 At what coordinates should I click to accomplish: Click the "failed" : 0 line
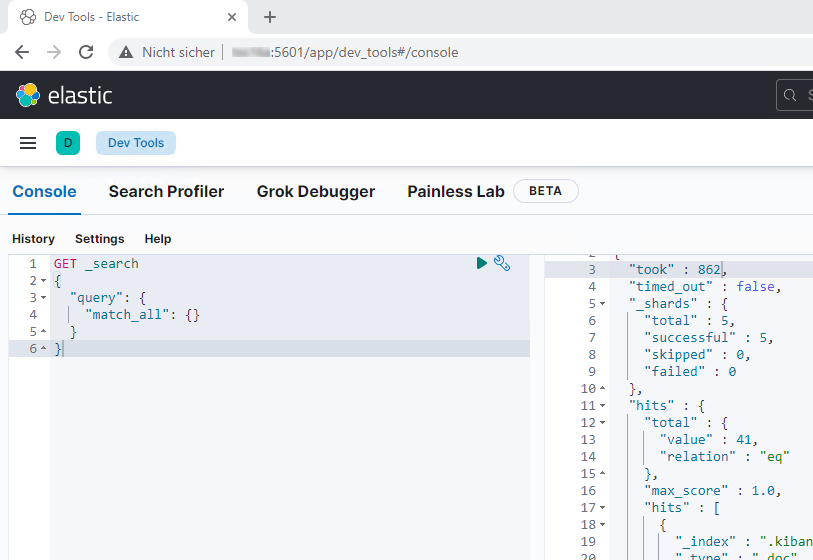pos(690,372)
